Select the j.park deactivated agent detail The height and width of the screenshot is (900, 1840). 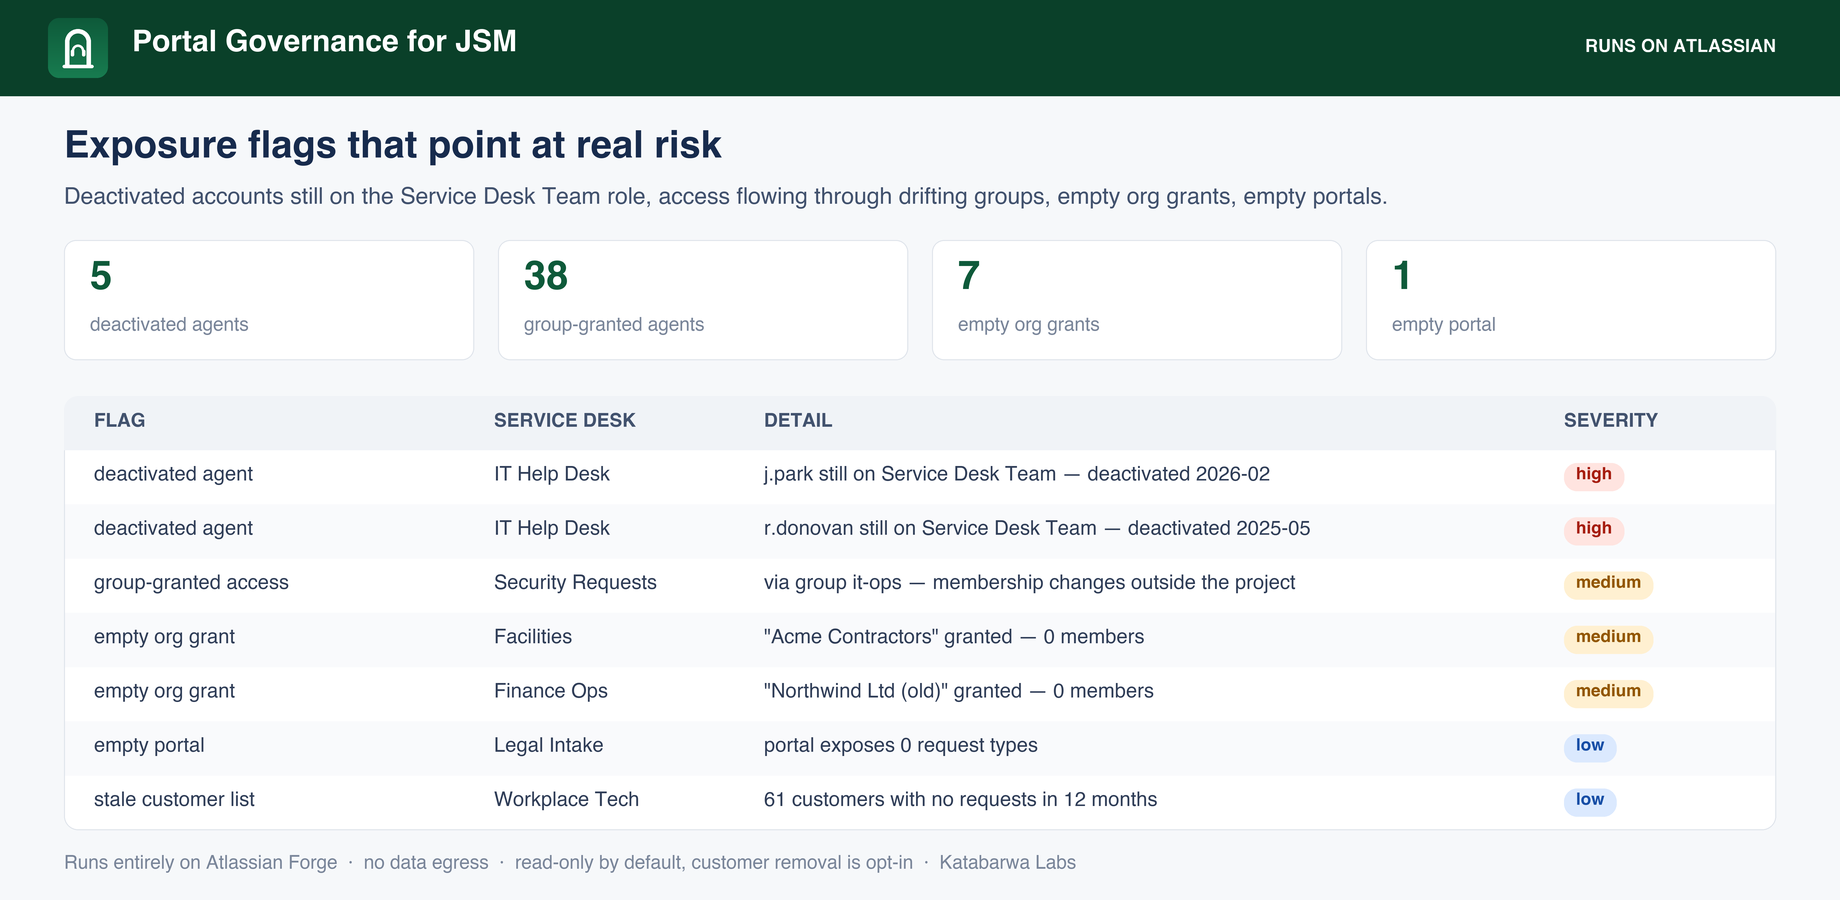pyautogui.click(x=1017, y=474)
